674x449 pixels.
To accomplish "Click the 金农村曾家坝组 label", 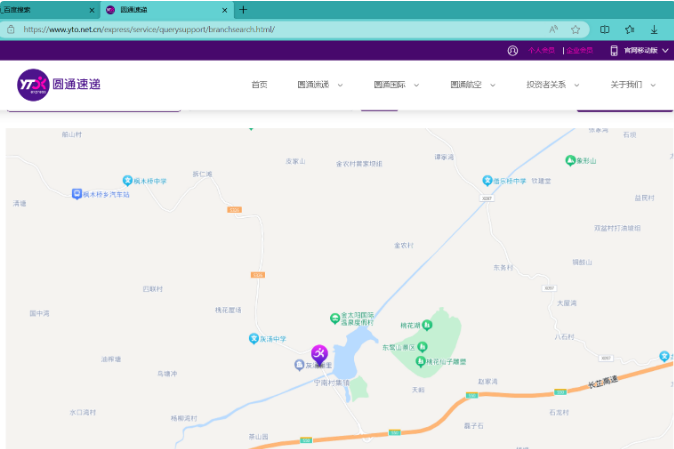I will (359, 164).
